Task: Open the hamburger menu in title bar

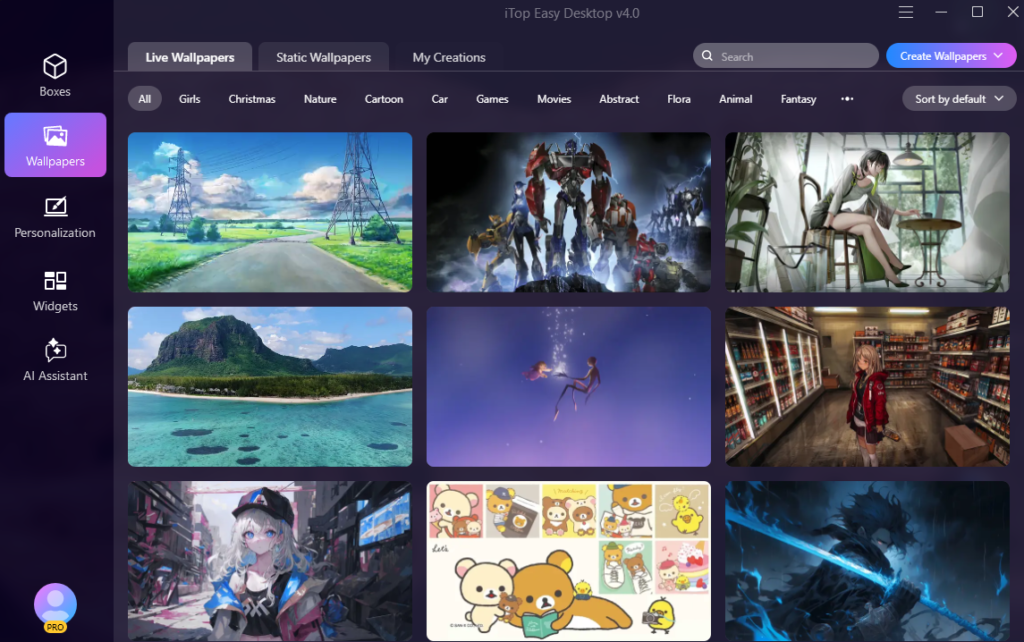Action: (x=906, y=13)
